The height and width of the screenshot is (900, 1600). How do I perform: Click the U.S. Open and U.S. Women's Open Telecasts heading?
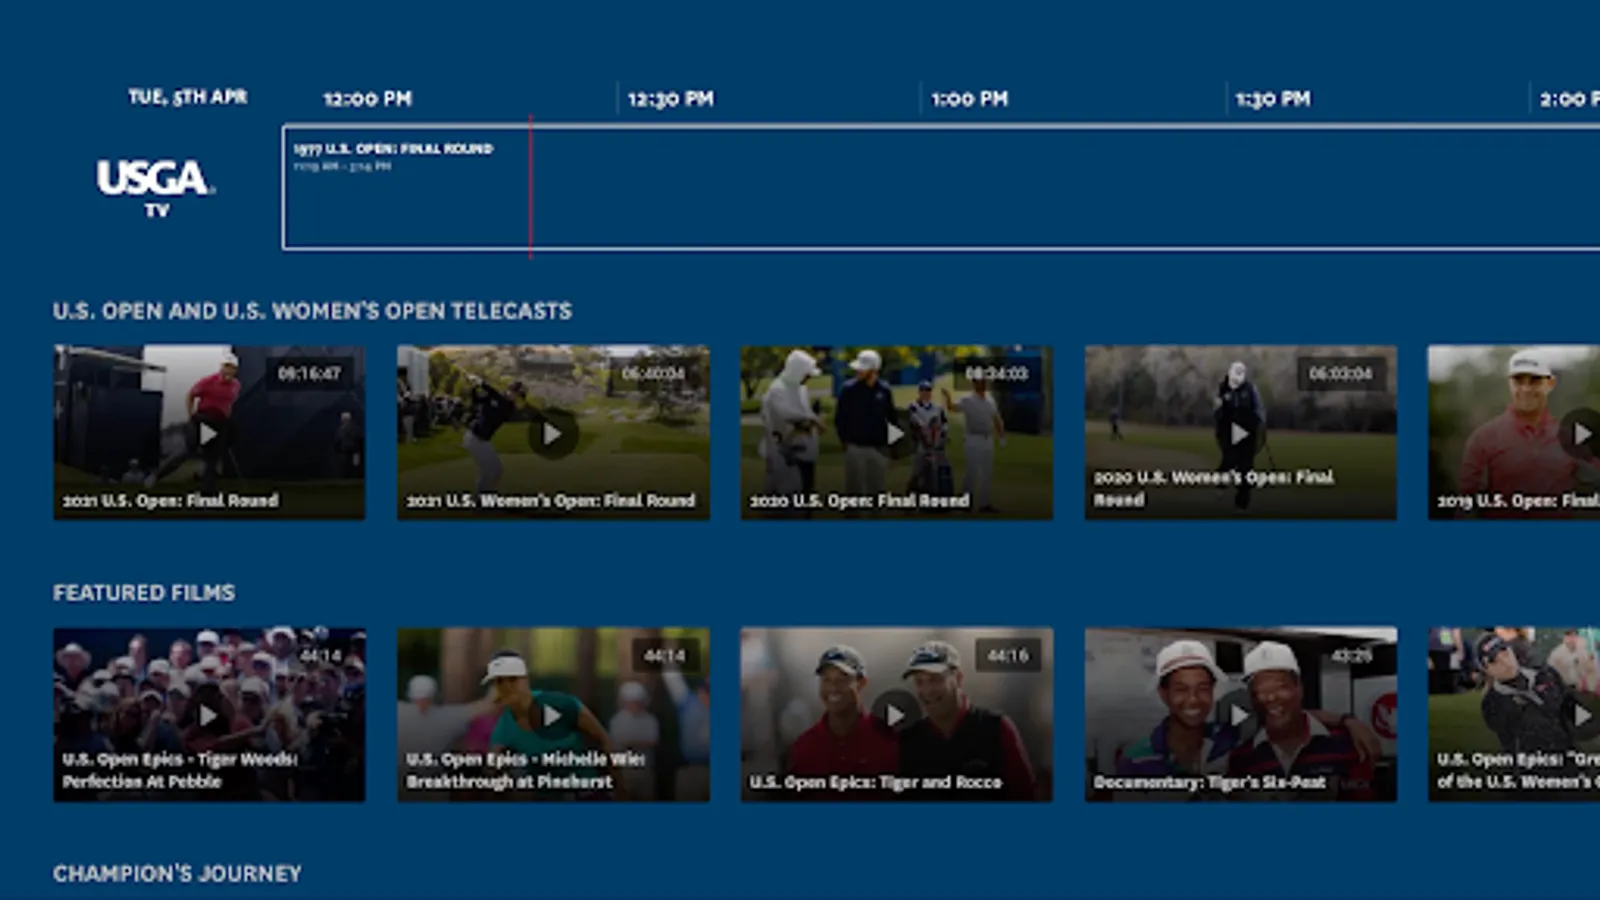pos(313,311)
